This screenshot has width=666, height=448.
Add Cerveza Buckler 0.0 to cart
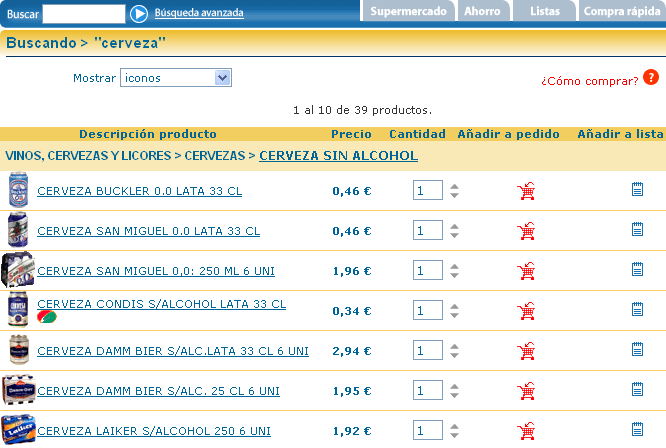tap(525, 191)
